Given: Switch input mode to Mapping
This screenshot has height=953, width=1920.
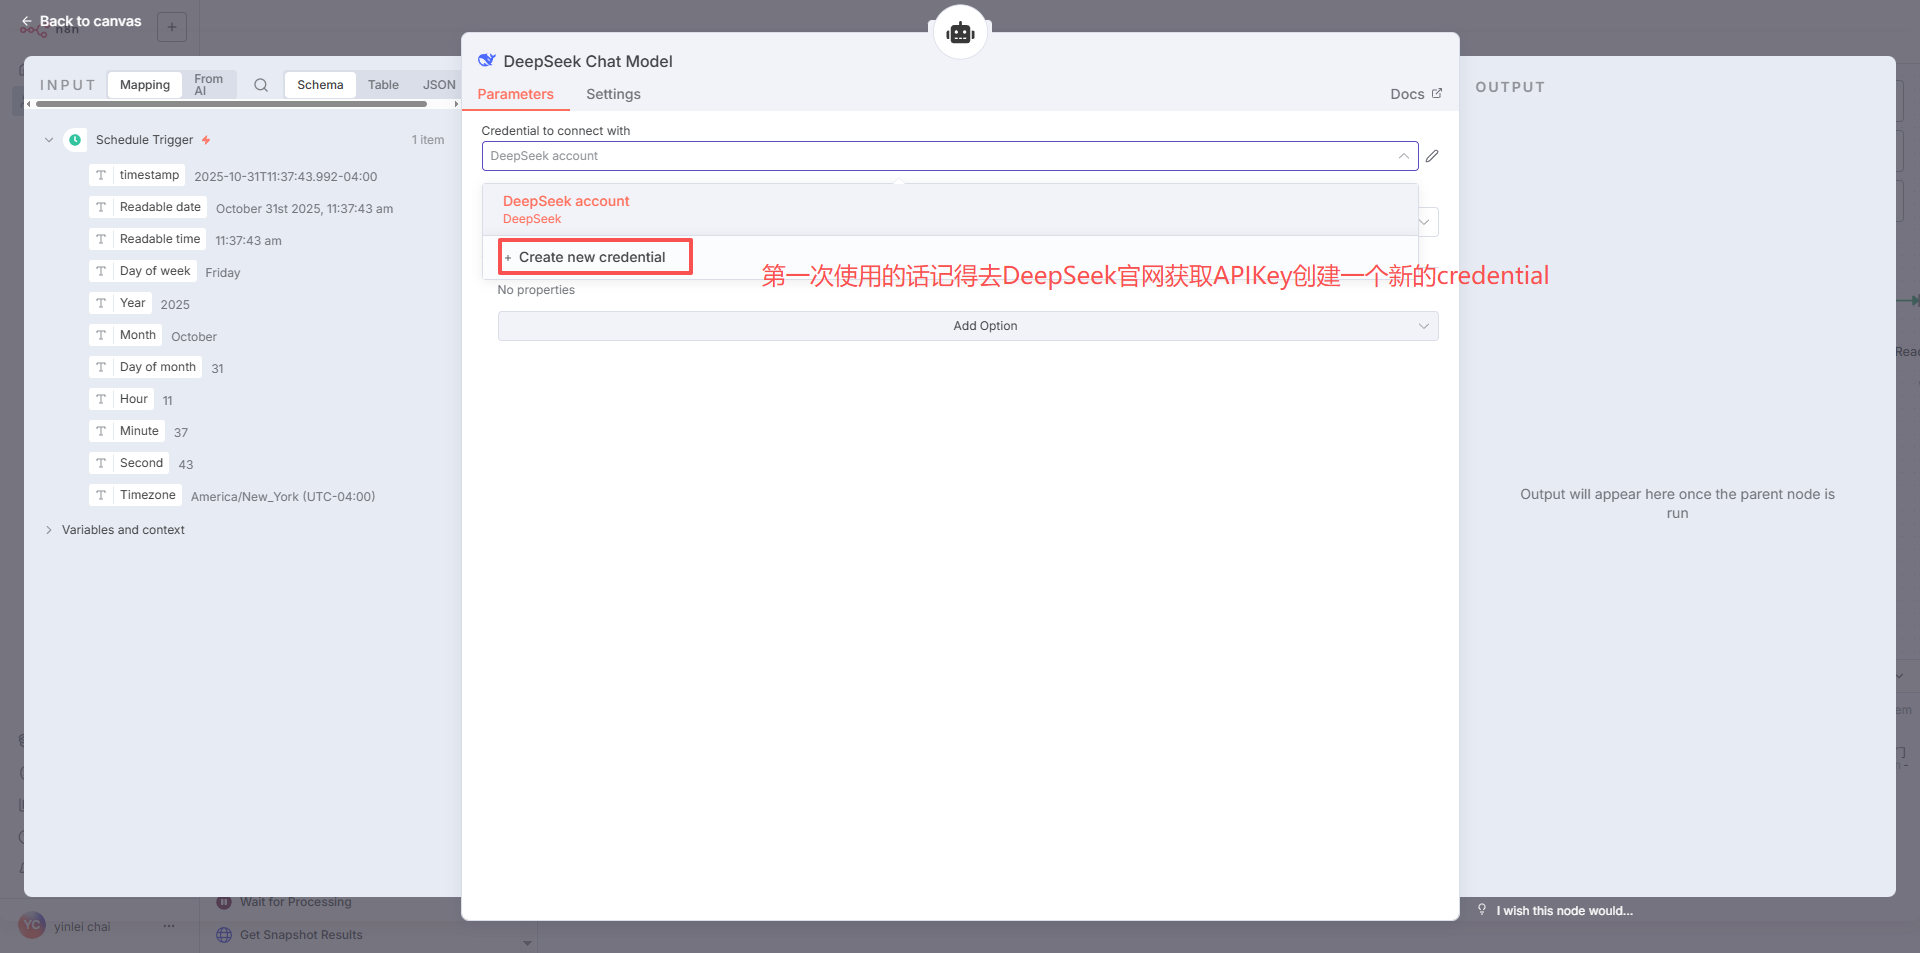Looking at the screenshot, I should click(145, 85).
